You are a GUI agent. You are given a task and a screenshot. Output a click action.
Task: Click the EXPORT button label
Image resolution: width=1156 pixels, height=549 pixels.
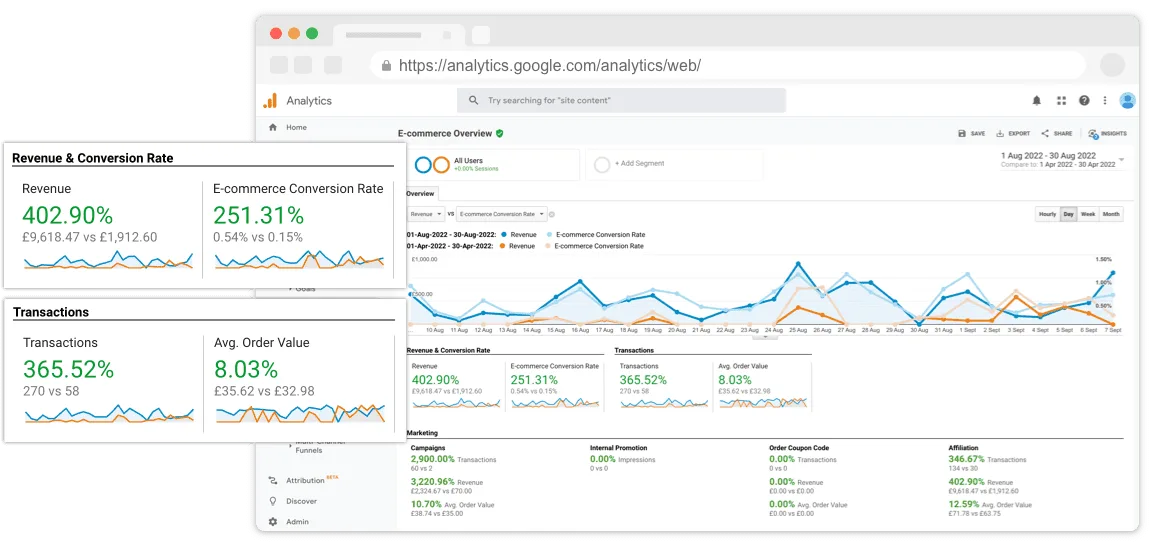[1019, 133]
